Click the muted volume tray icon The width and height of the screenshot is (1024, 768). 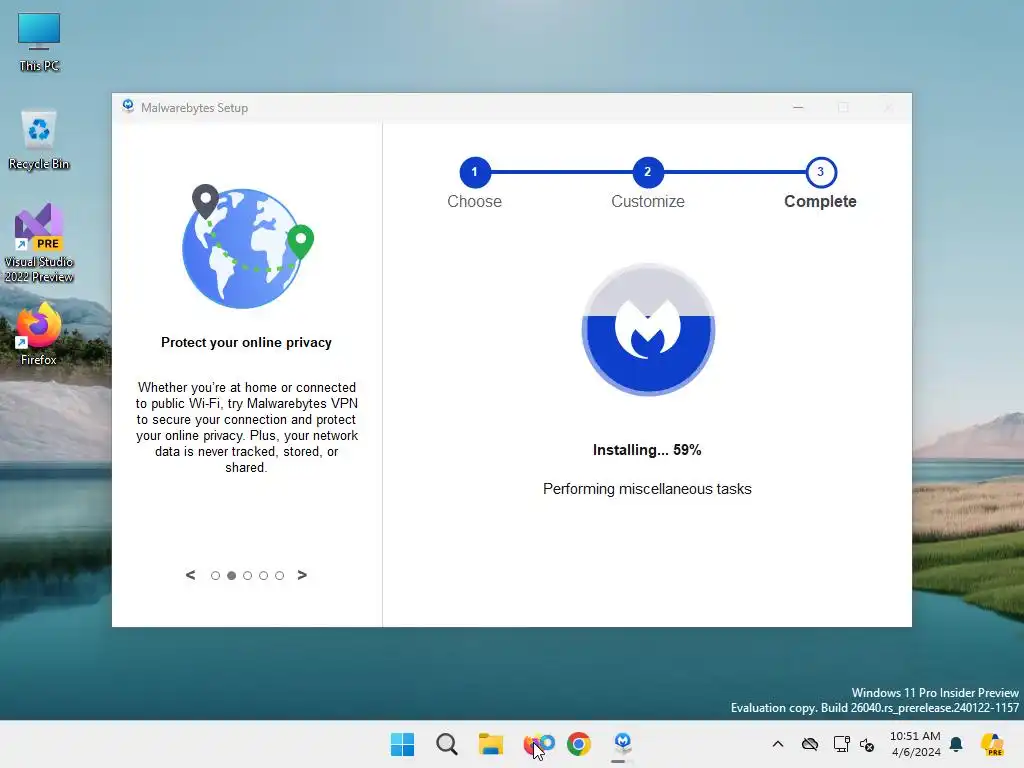click(x=867, y=744)
